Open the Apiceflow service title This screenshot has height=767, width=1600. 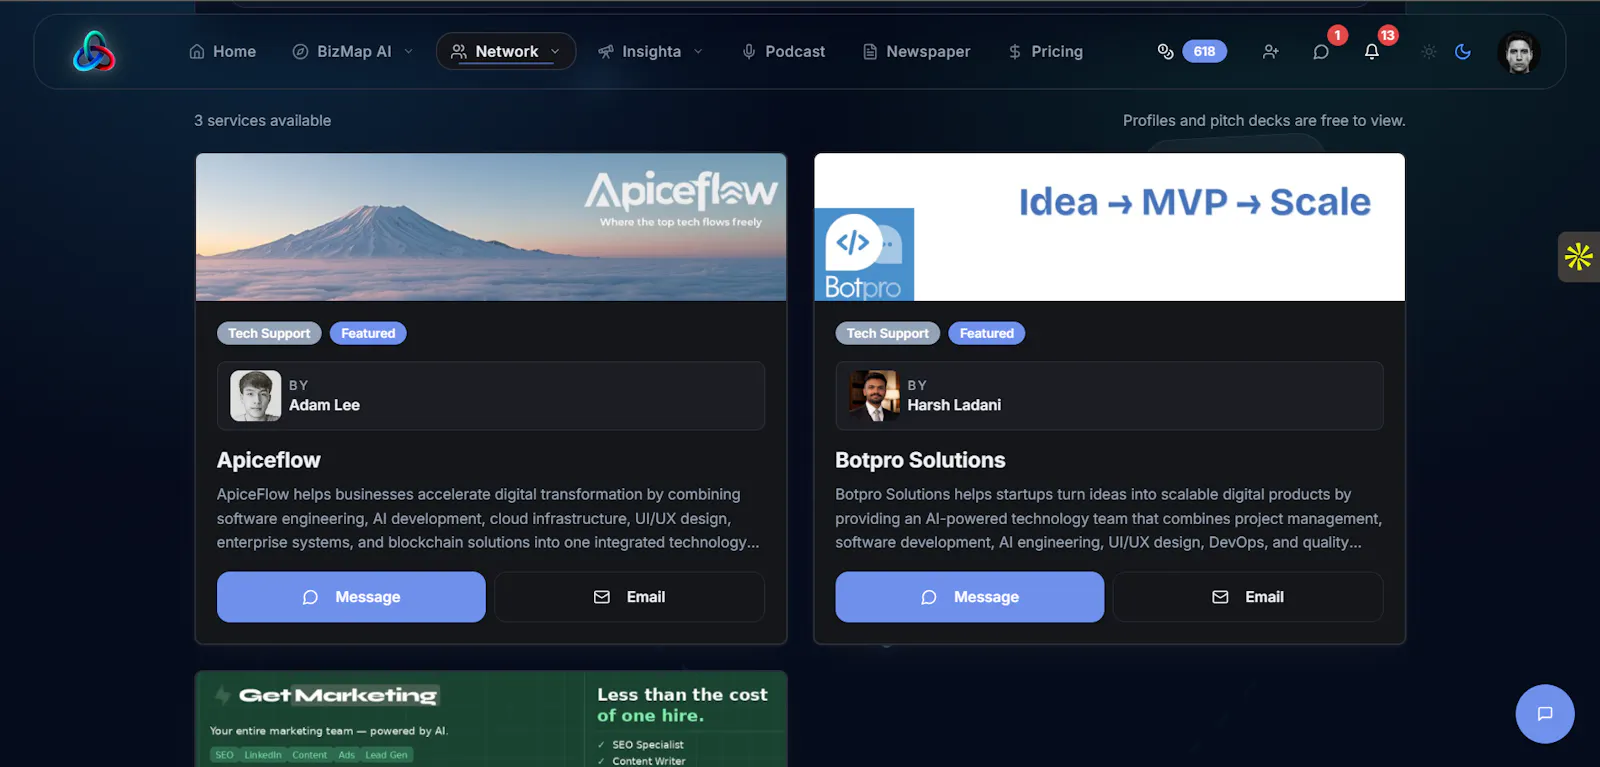[269, 460]
